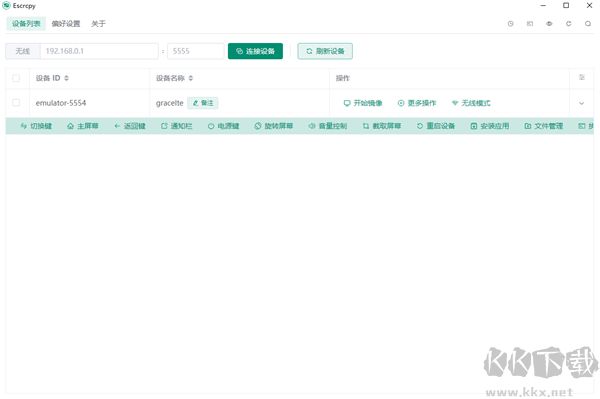Open the 音量控制 volume control icon
Screen dimensions: 600x399
pyautogui.click(x=312, y=126)
